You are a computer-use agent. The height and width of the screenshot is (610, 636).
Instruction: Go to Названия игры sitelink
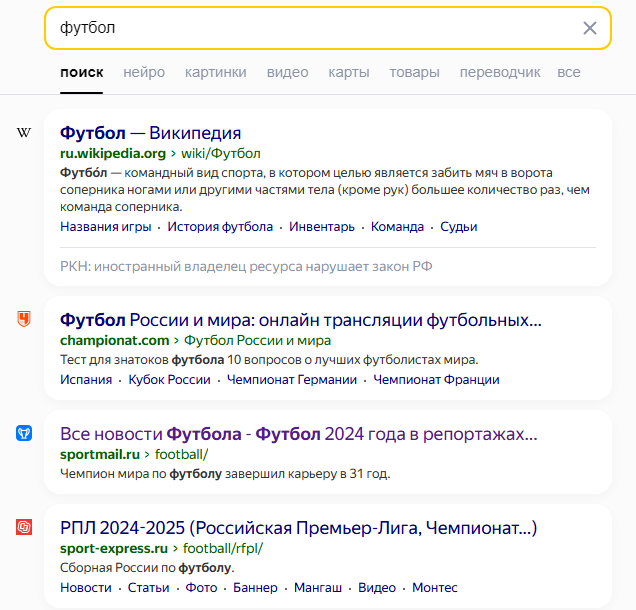(x=105, y=226)
